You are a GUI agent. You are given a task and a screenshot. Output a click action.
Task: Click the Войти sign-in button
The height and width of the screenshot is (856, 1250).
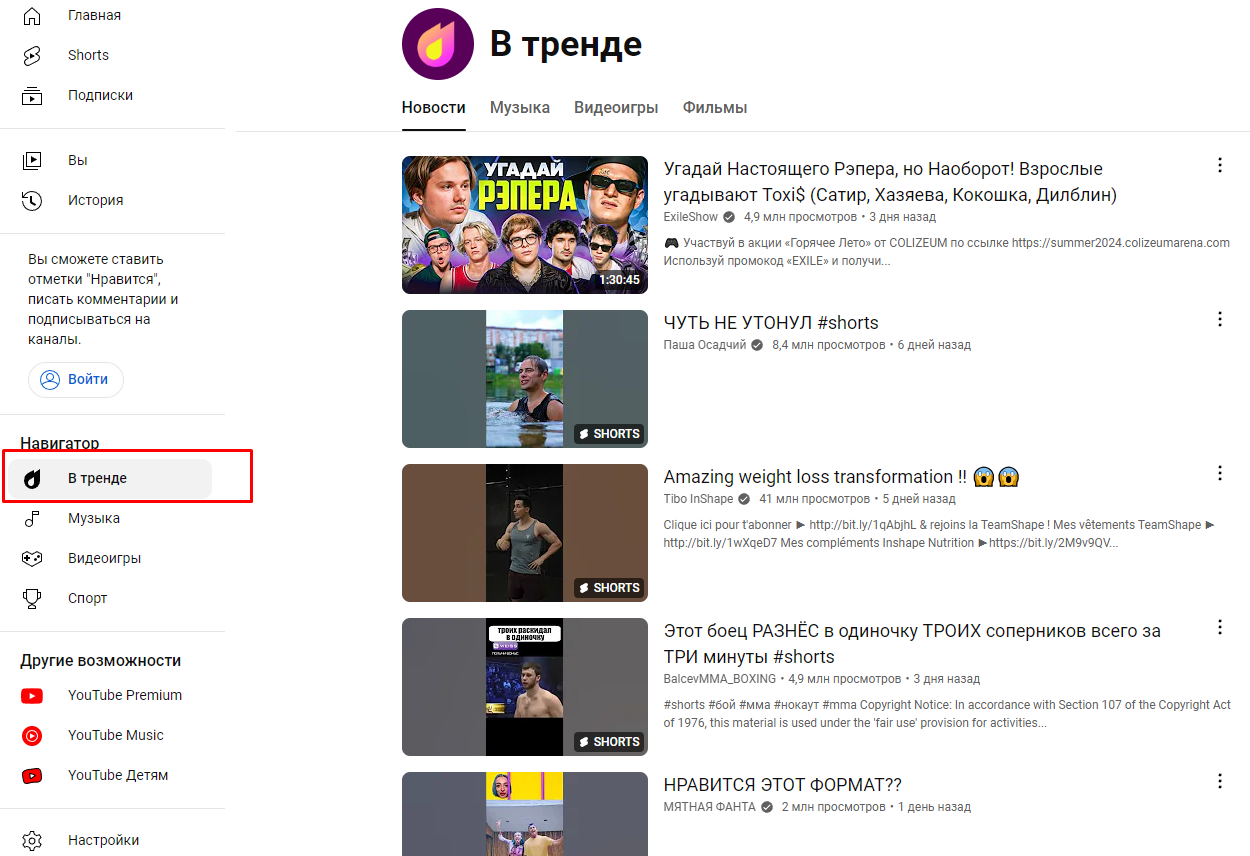(x=75, y=379)
